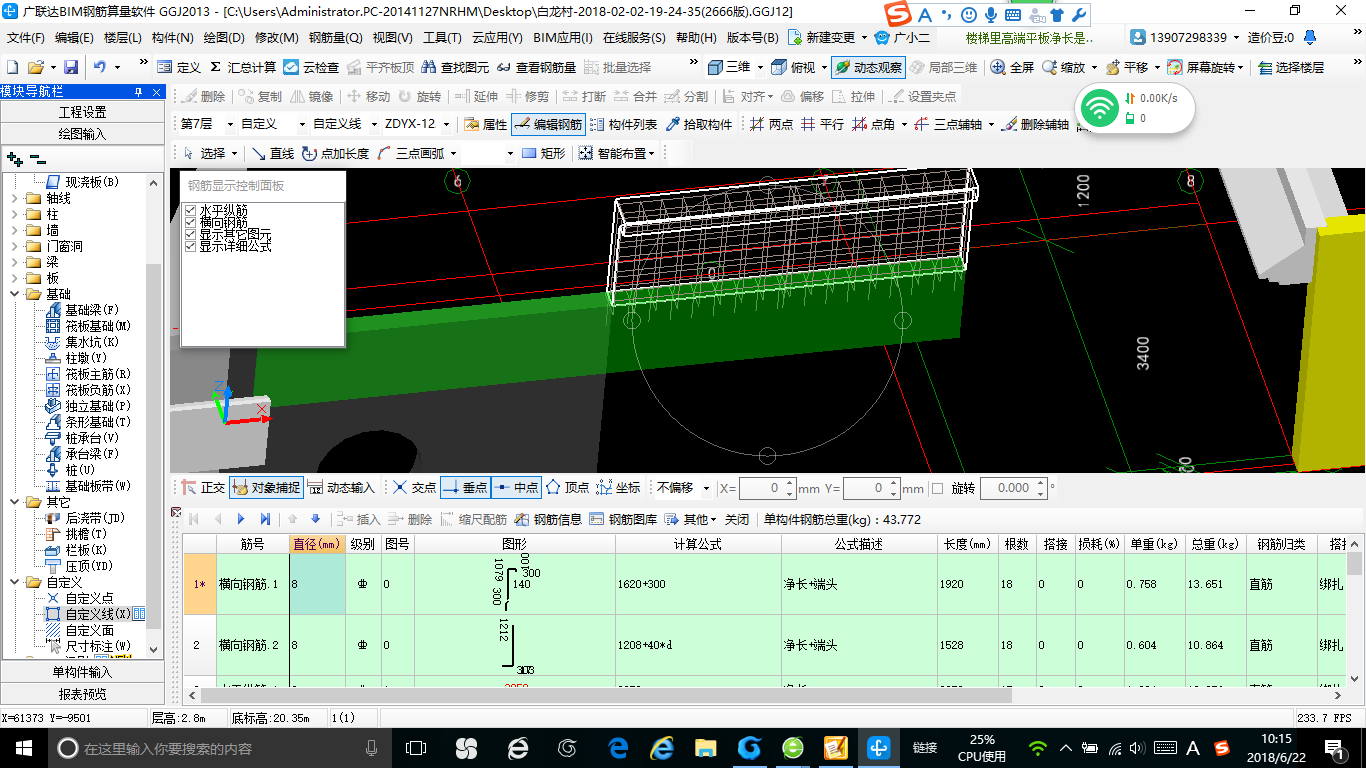Screen dimensions: 1366x768
Task: Click 属性 properties tool
Action: pos(486,124)
